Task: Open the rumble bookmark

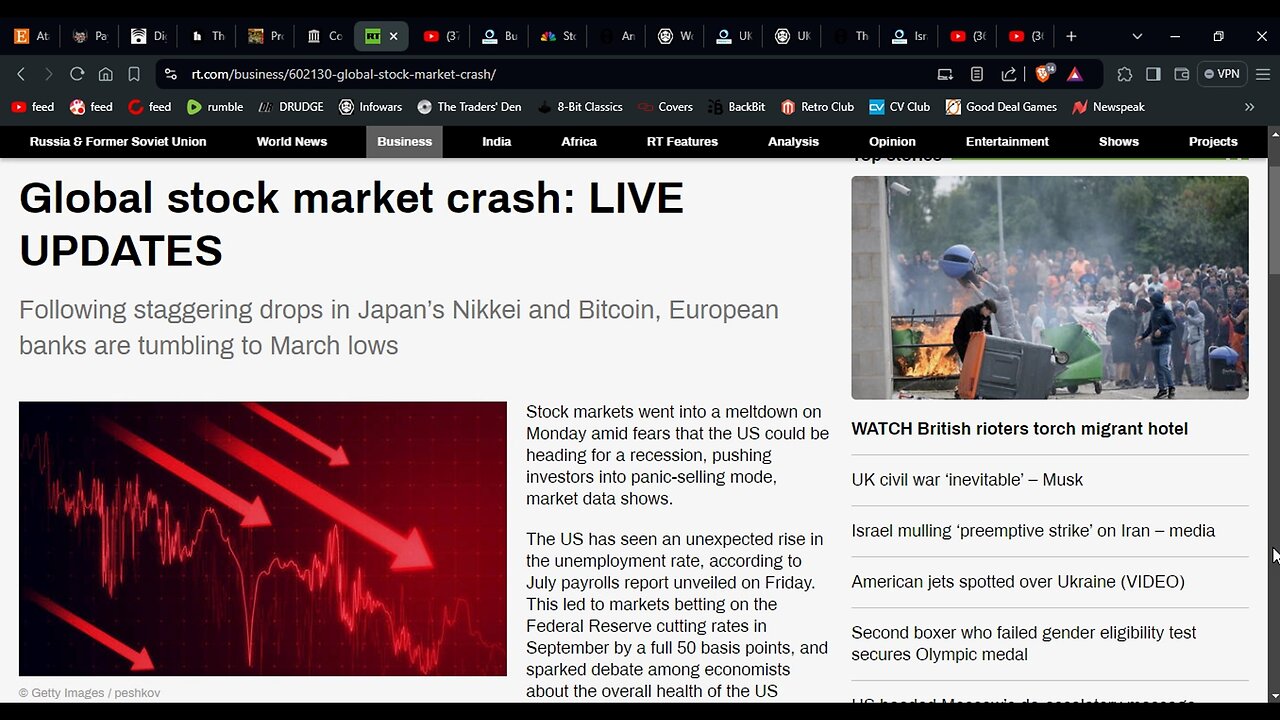Action: click(215, 107)
